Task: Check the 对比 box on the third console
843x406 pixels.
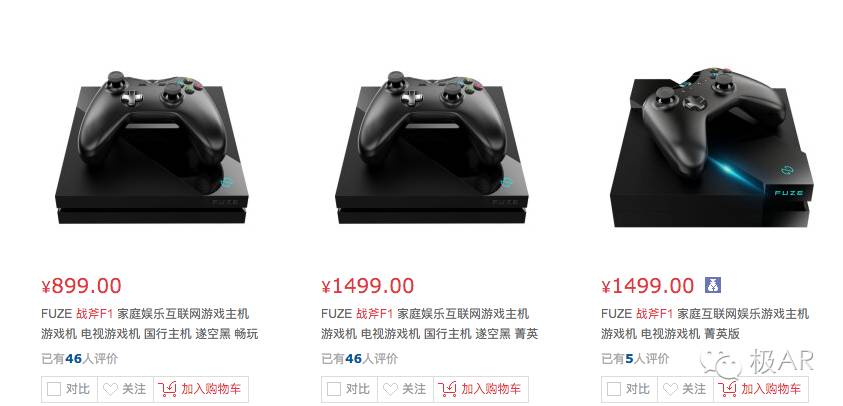Action: pos(614,389)
